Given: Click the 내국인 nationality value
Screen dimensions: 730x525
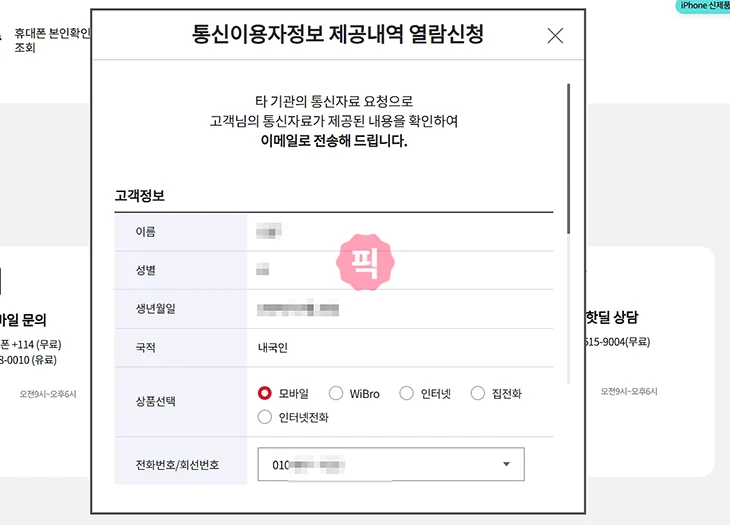Looking at the screenshot, I should click(x=272, y=348).
